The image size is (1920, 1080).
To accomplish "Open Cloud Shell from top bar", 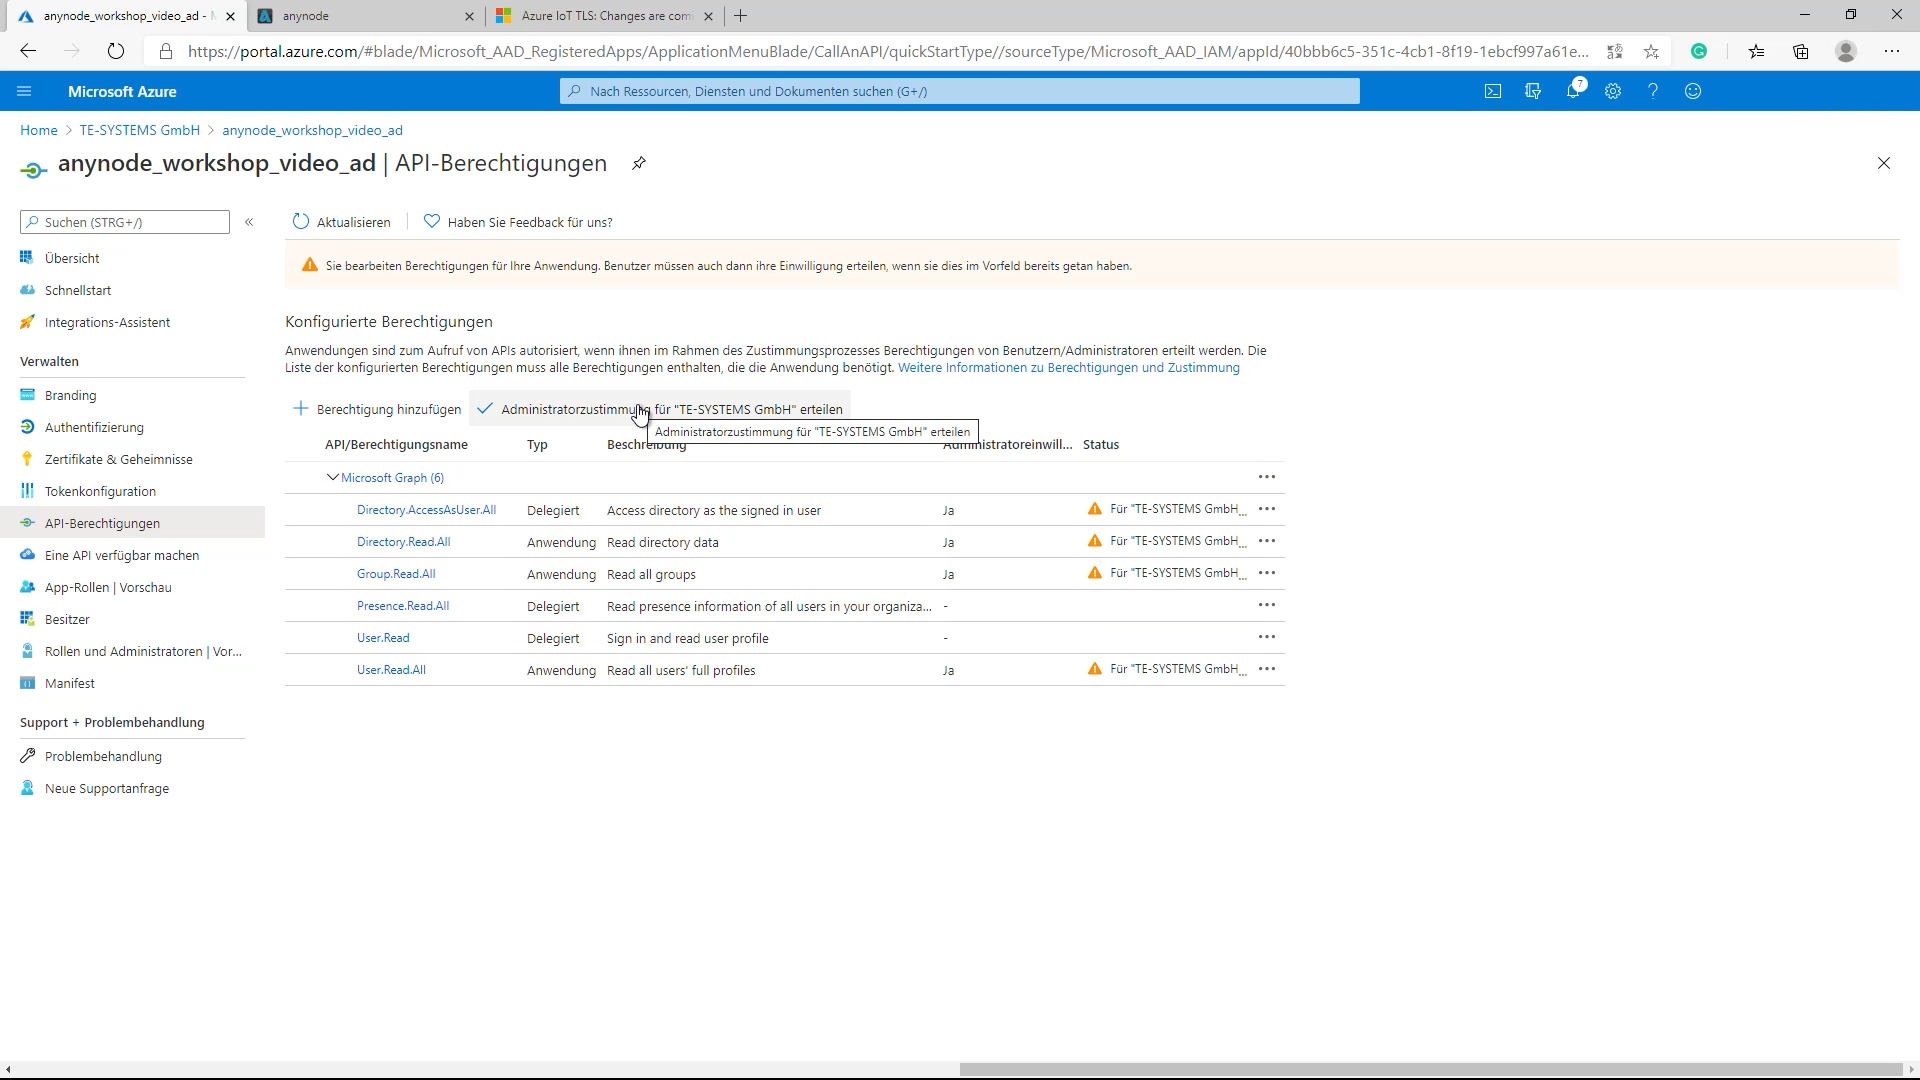I will 1493,91.
